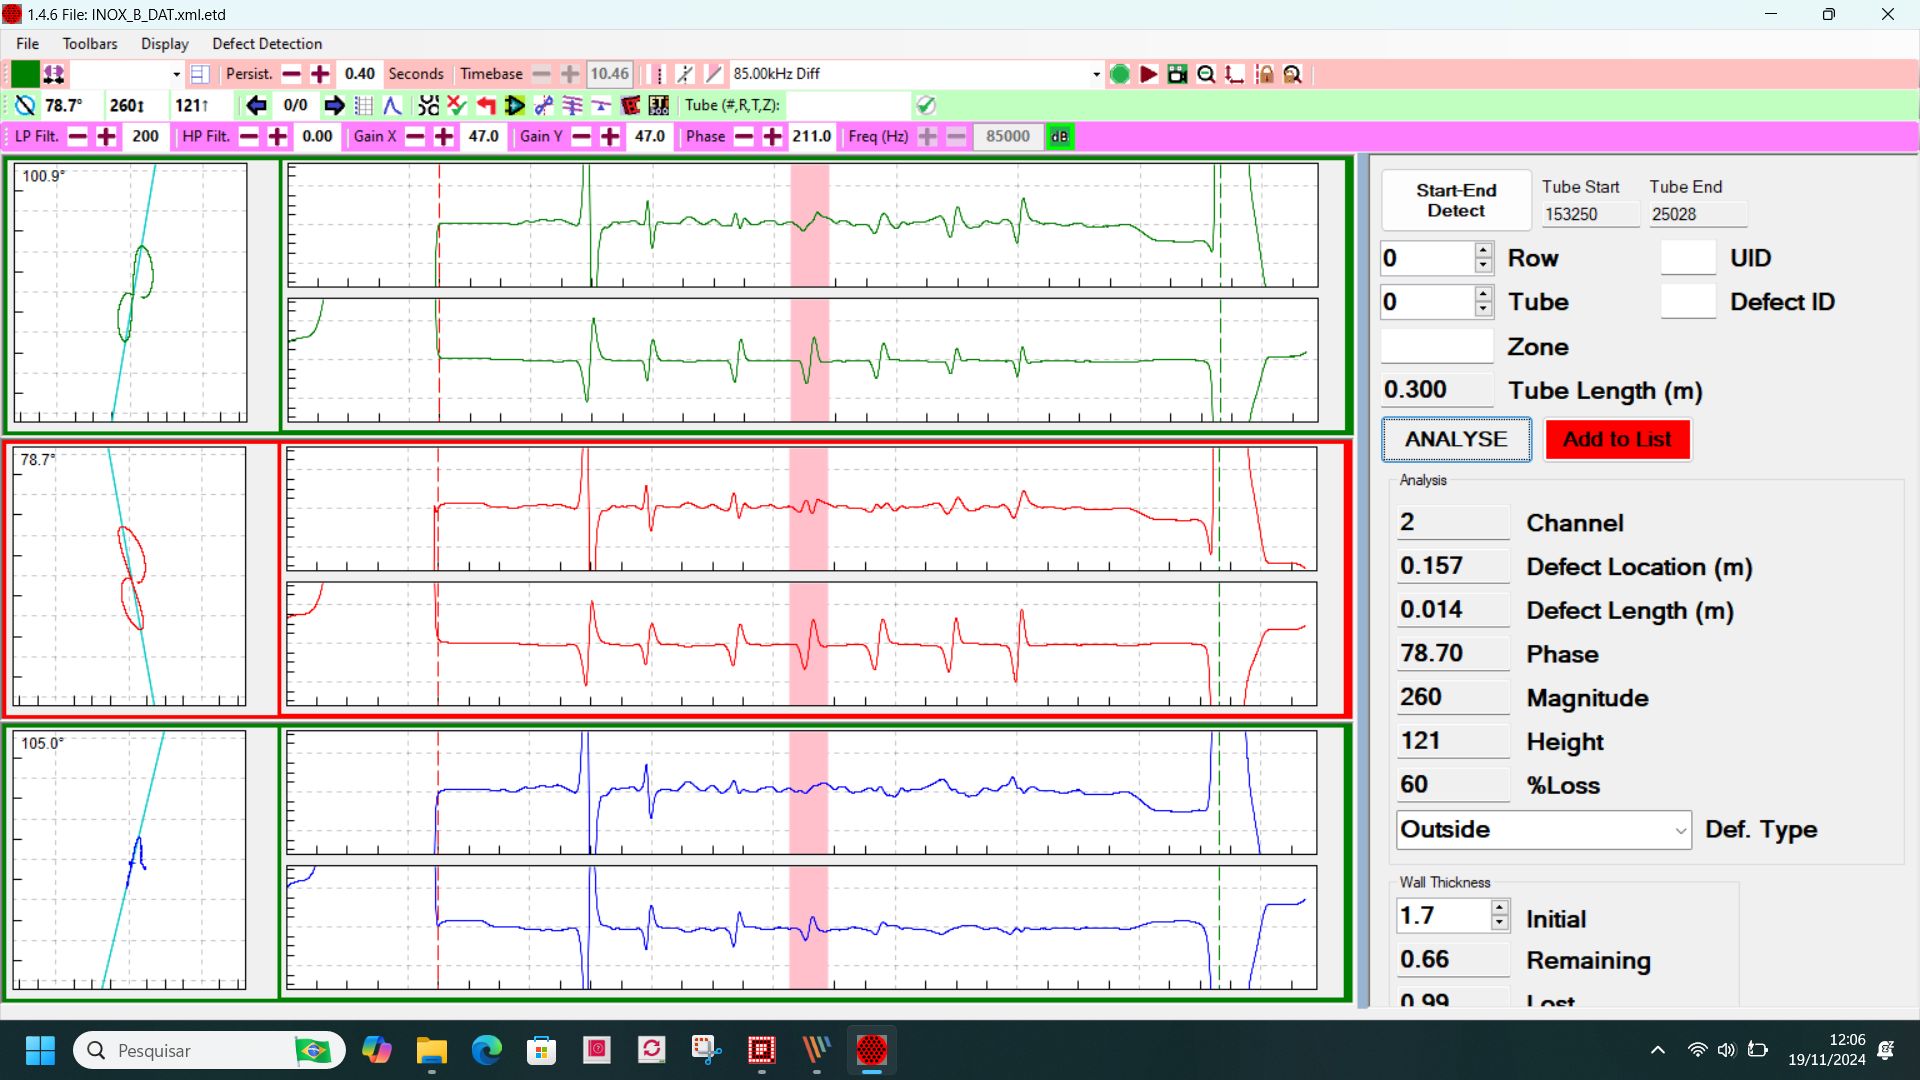Click the Zone input field

pyautogui.click(x=1437, y=347)
